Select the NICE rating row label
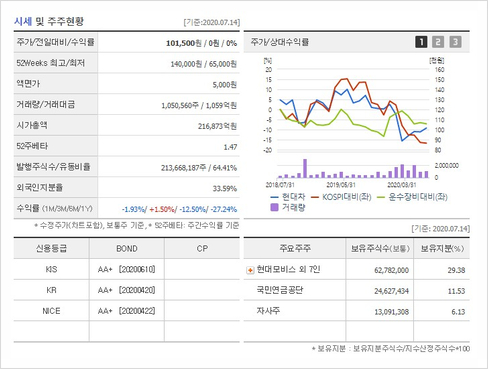The height and width of the screenshot is (369, 488). (51, 311)
